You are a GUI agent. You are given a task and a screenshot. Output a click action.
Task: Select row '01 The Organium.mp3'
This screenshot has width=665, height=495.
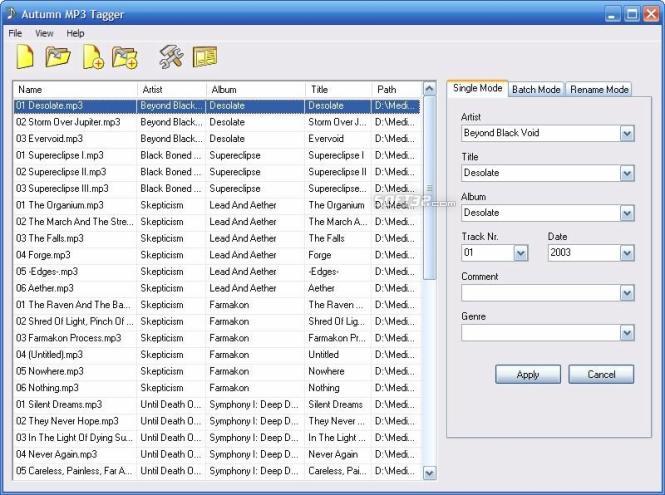[217, 205]
